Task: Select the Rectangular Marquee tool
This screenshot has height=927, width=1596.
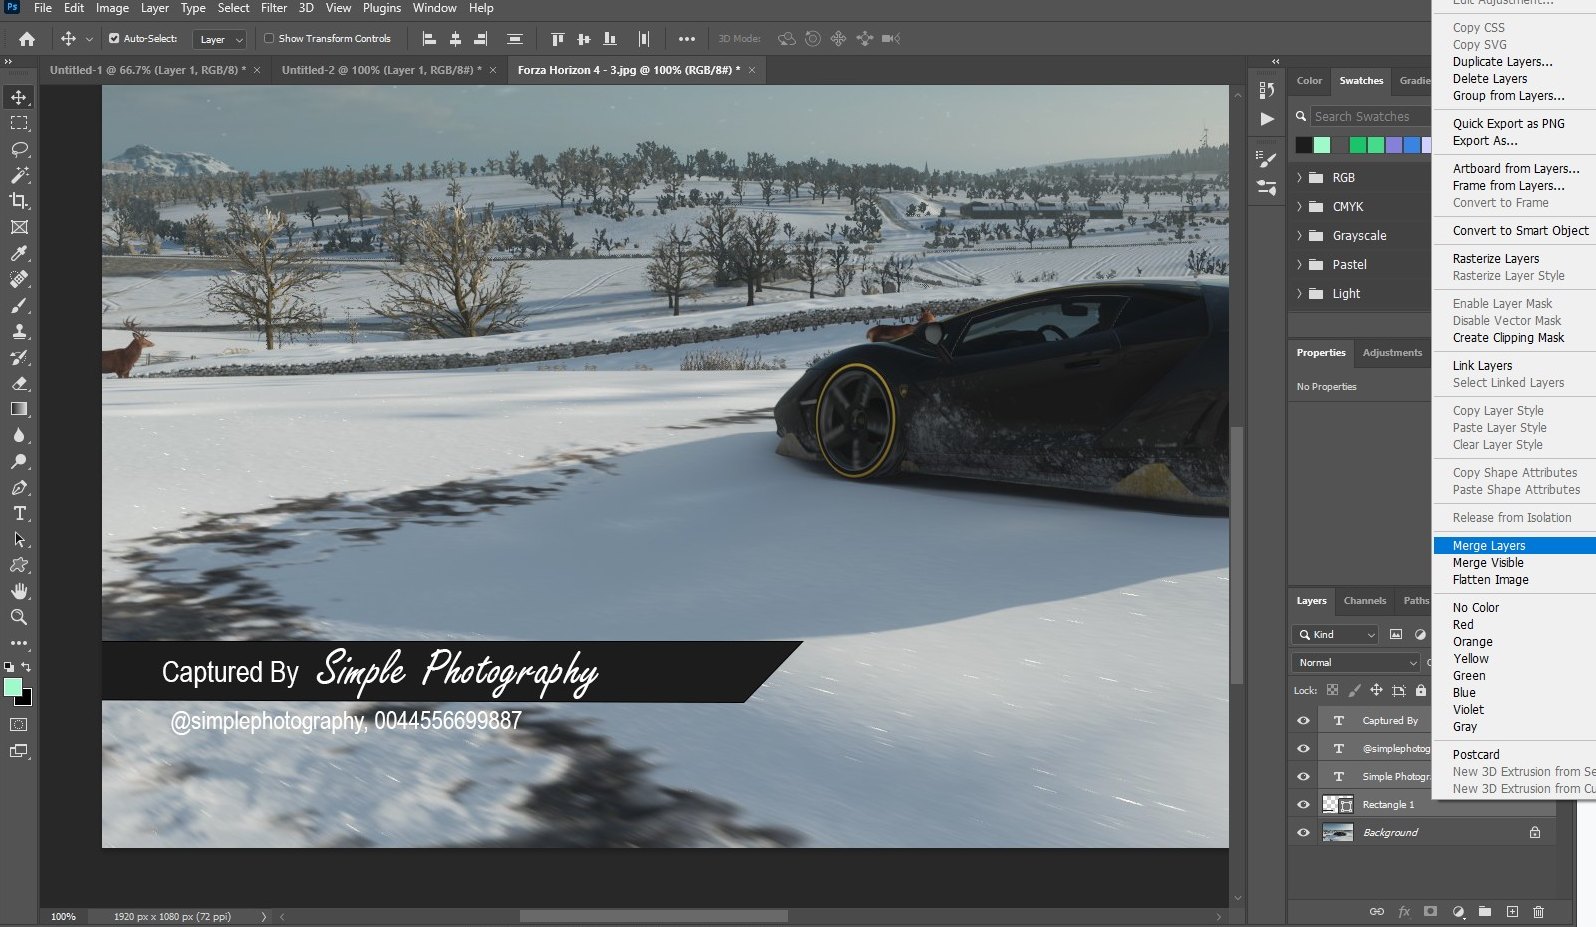Action: coord(19,123)
